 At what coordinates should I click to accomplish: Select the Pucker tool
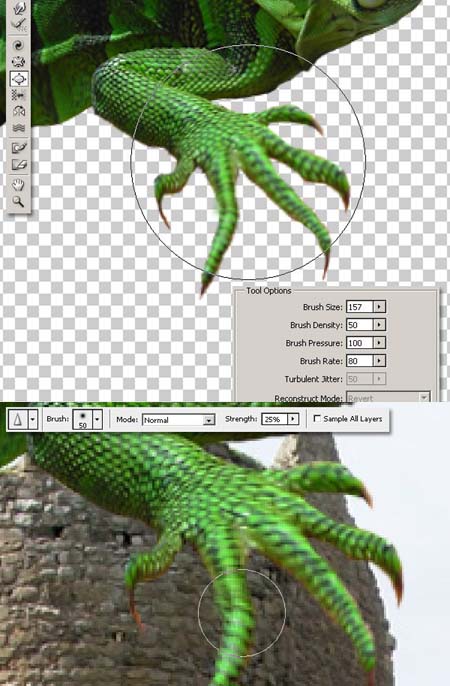coord(19,62)
